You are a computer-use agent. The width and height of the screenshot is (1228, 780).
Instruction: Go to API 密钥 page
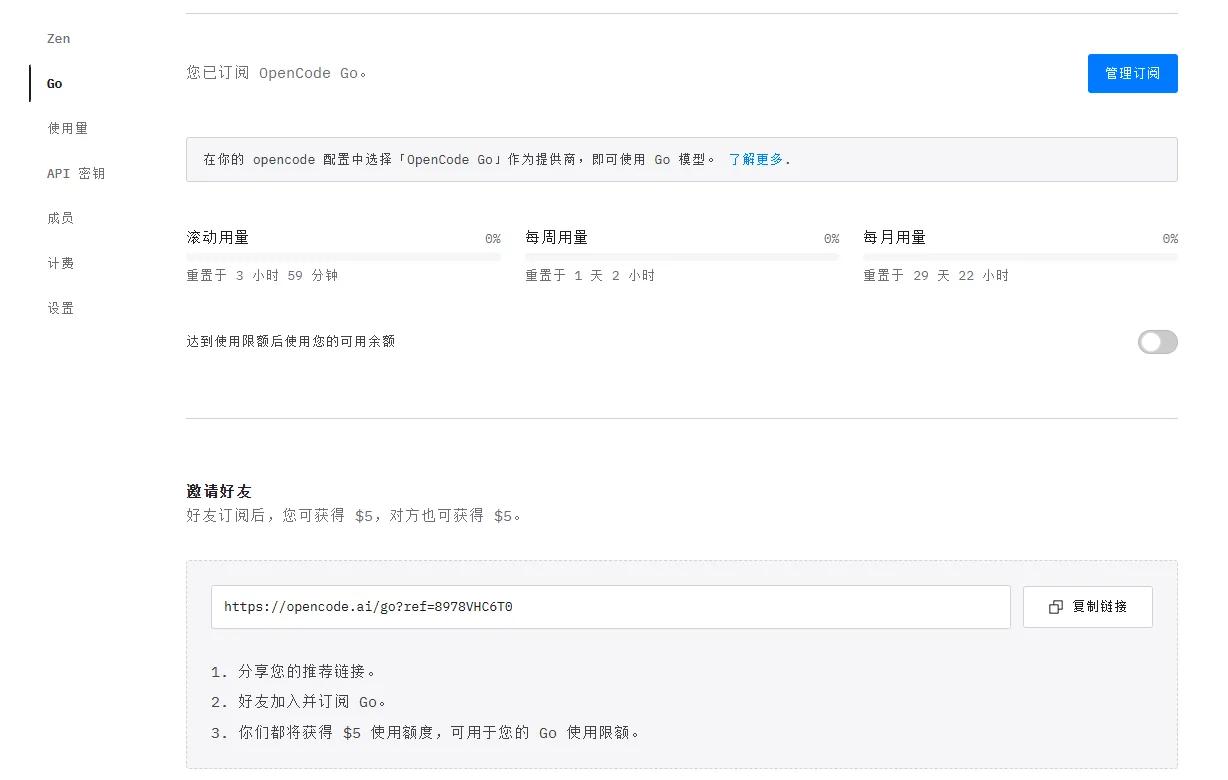point(76,174)
